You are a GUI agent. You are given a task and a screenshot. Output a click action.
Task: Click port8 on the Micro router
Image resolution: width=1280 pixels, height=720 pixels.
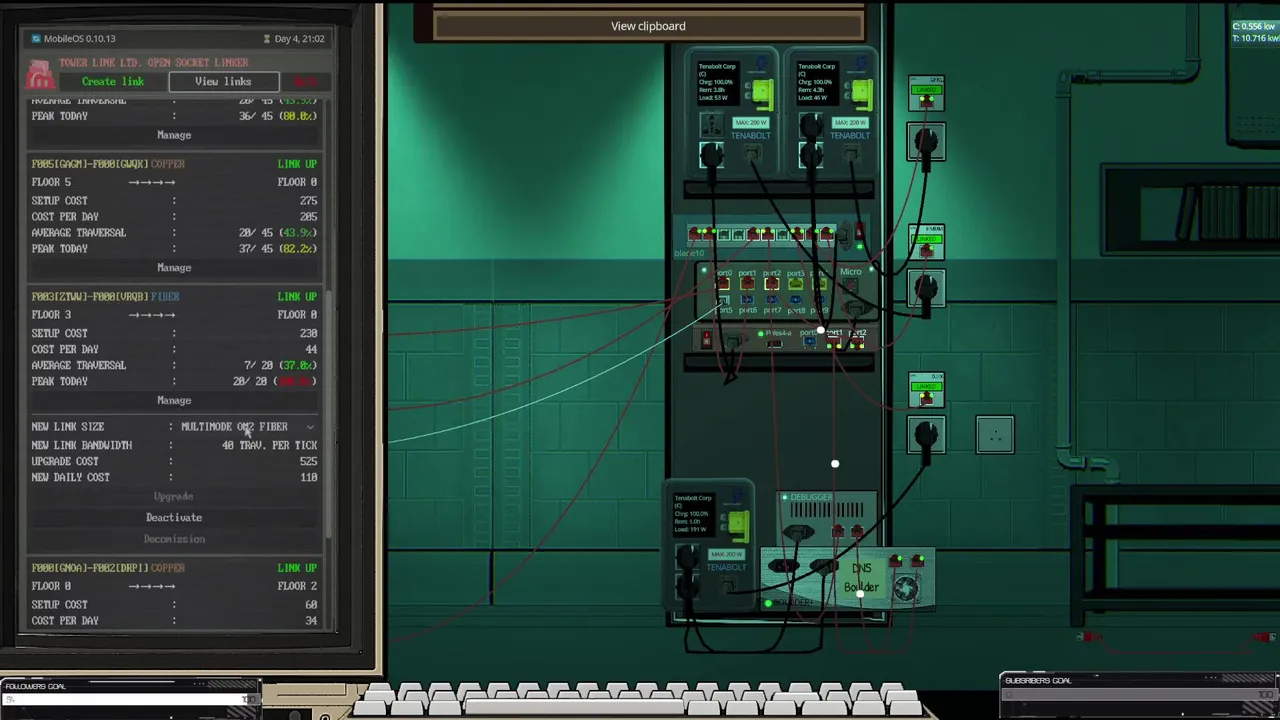click(x=796, y=299)
